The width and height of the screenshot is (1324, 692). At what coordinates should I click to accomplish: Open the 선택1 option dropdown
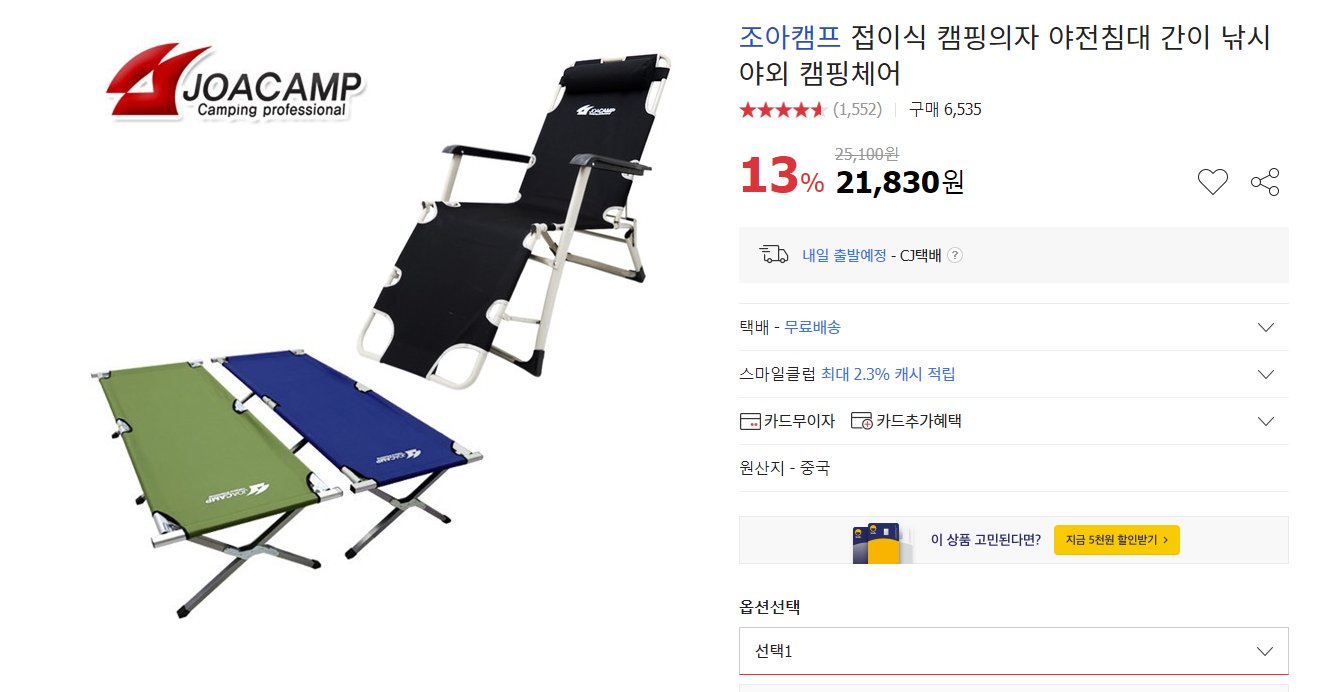[1013, 651]
